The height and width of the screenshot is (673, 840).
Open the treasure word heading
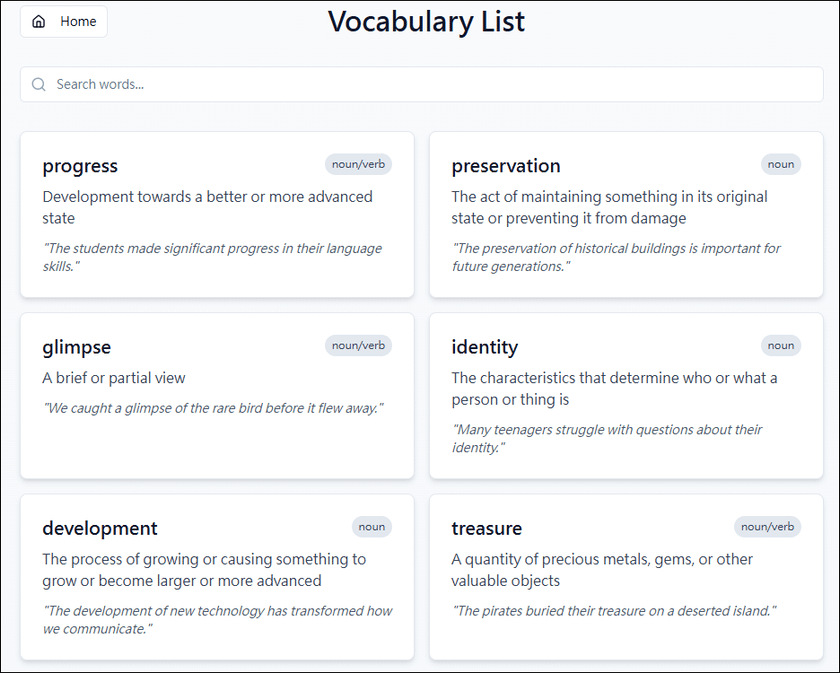[x=486, y=528]
